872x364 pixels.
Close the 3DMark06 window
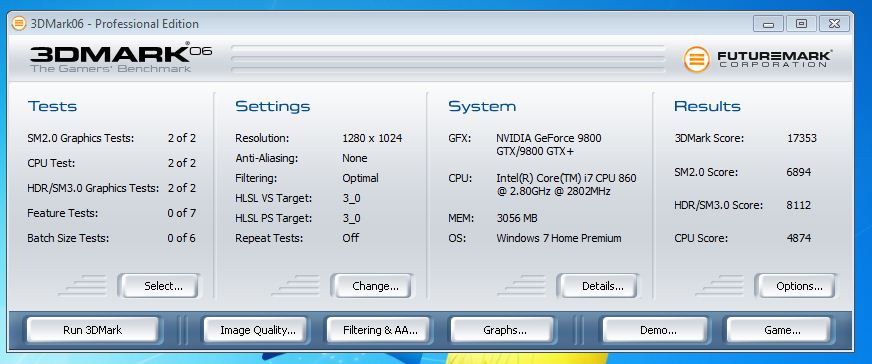click(834, 24)
